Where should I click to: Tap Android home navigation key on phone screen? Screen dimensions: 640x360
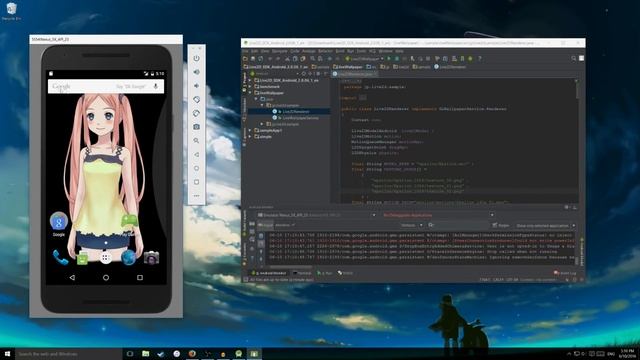tap(106, 278)
